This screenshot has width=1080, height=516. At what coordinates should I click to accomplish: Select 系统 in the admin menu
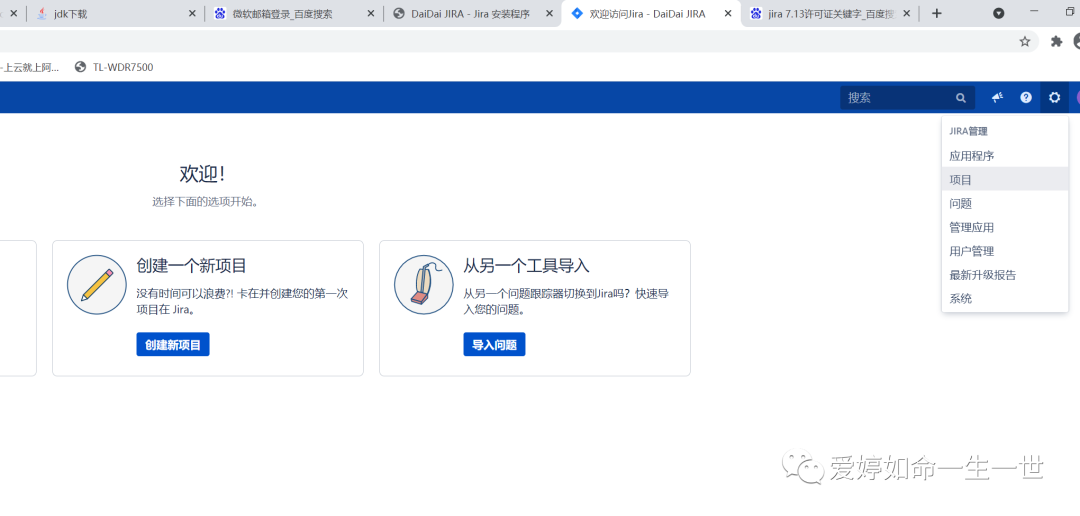point(1005,299)
